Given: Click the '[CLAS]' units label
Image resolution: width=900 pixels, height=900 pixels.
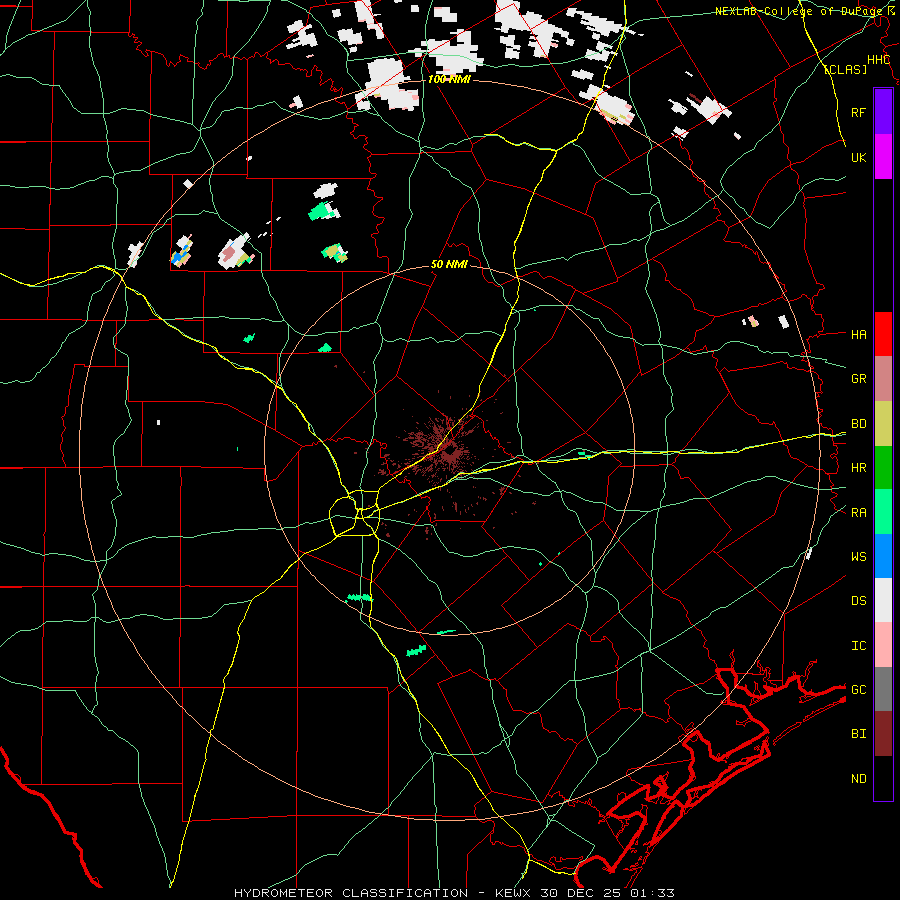Looking at the screenshot, I should [x=845, y=69].
